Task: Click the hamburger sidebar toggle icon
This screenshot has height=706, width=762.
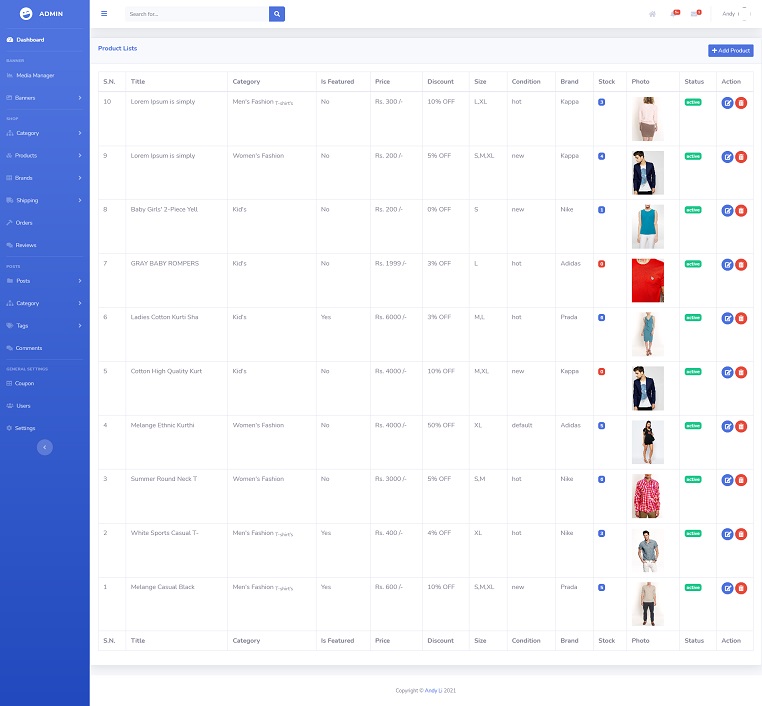Action: [104, 14]
